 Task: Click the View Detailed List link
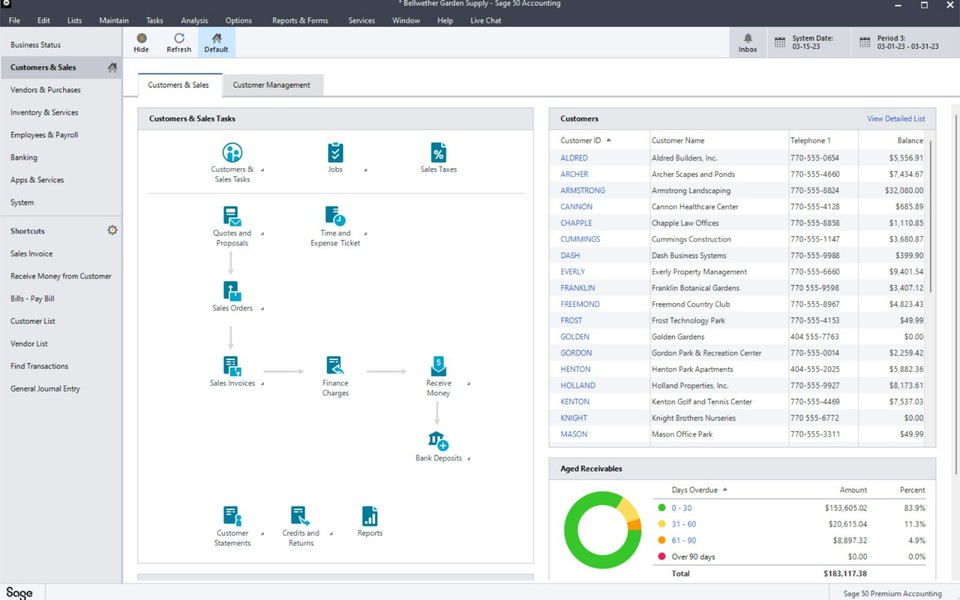click(895, 118)
